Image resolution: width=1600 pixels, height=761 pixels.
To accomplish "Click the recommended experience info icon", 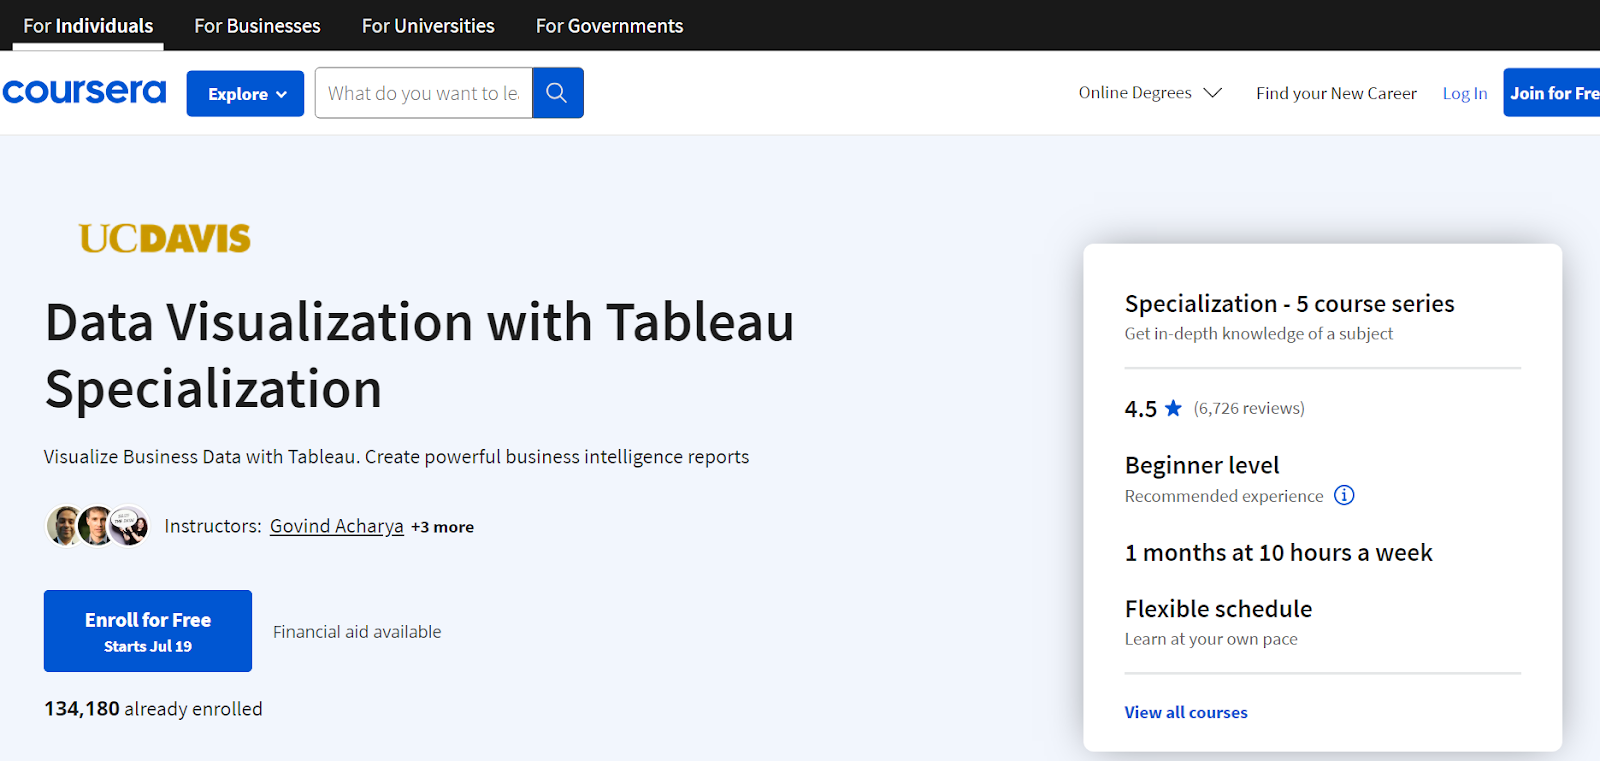I will 1344,496.
